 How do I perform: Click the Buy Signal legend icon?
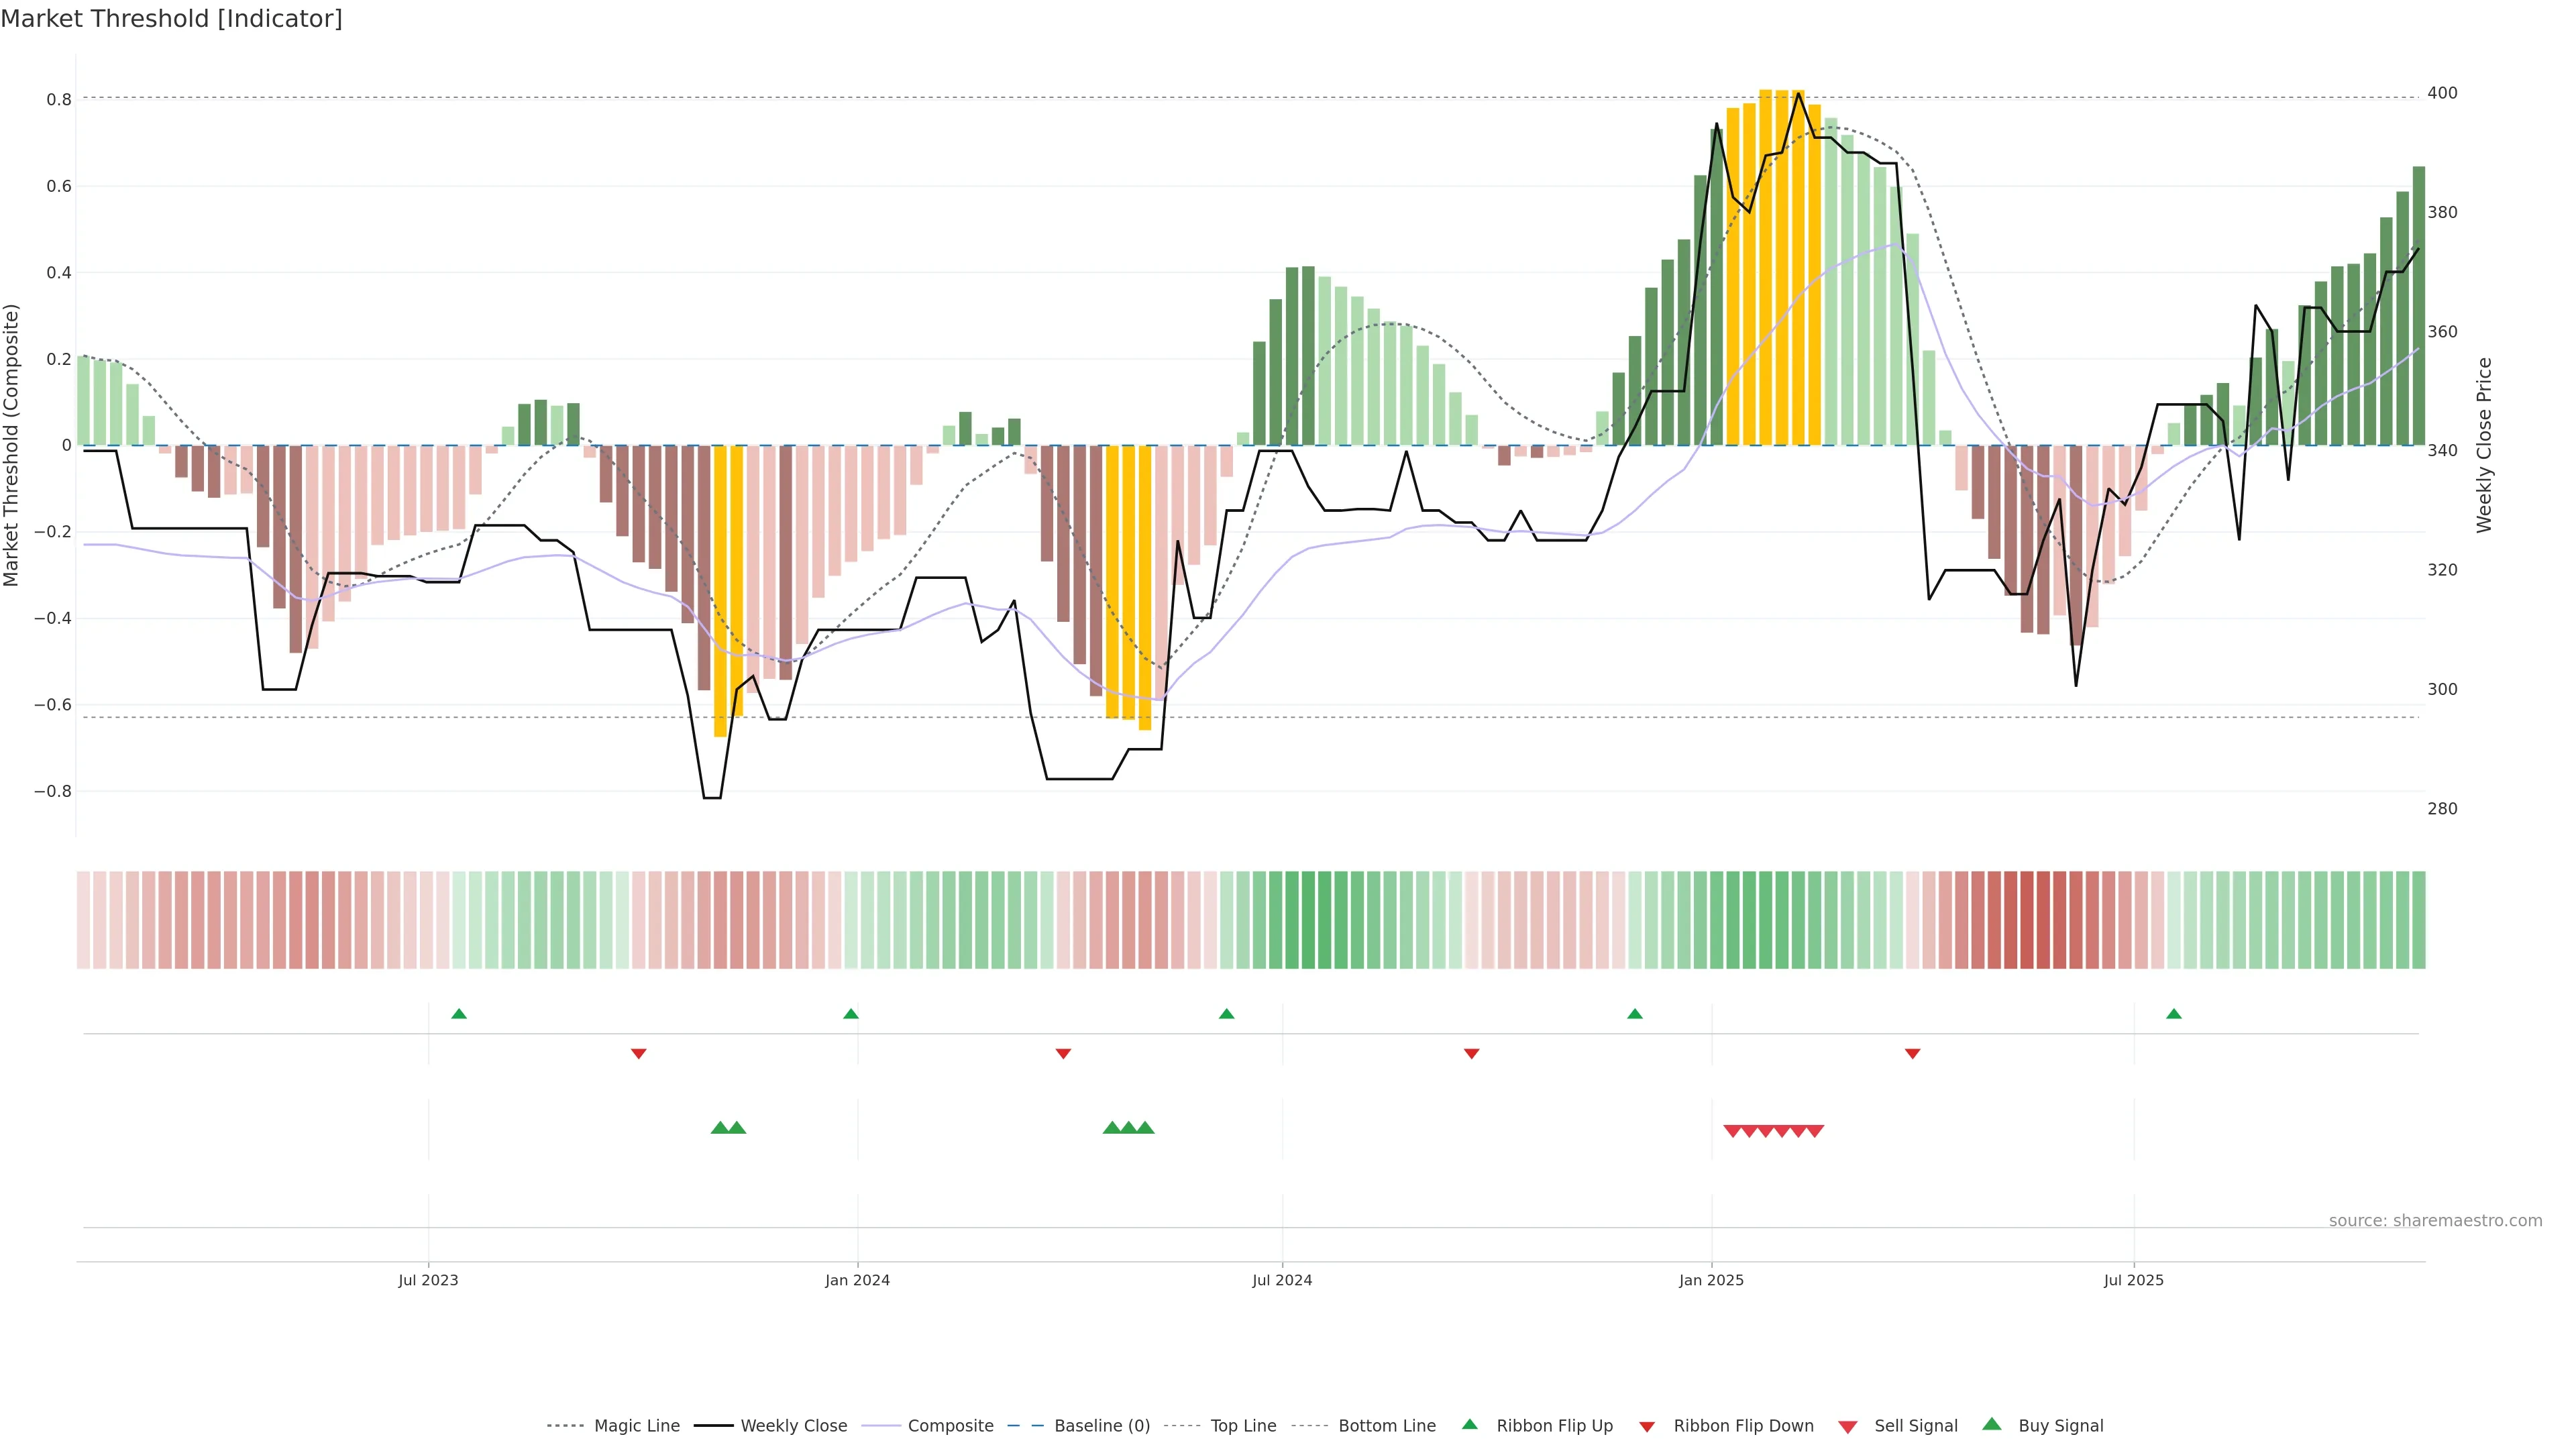(1991, 1424)
